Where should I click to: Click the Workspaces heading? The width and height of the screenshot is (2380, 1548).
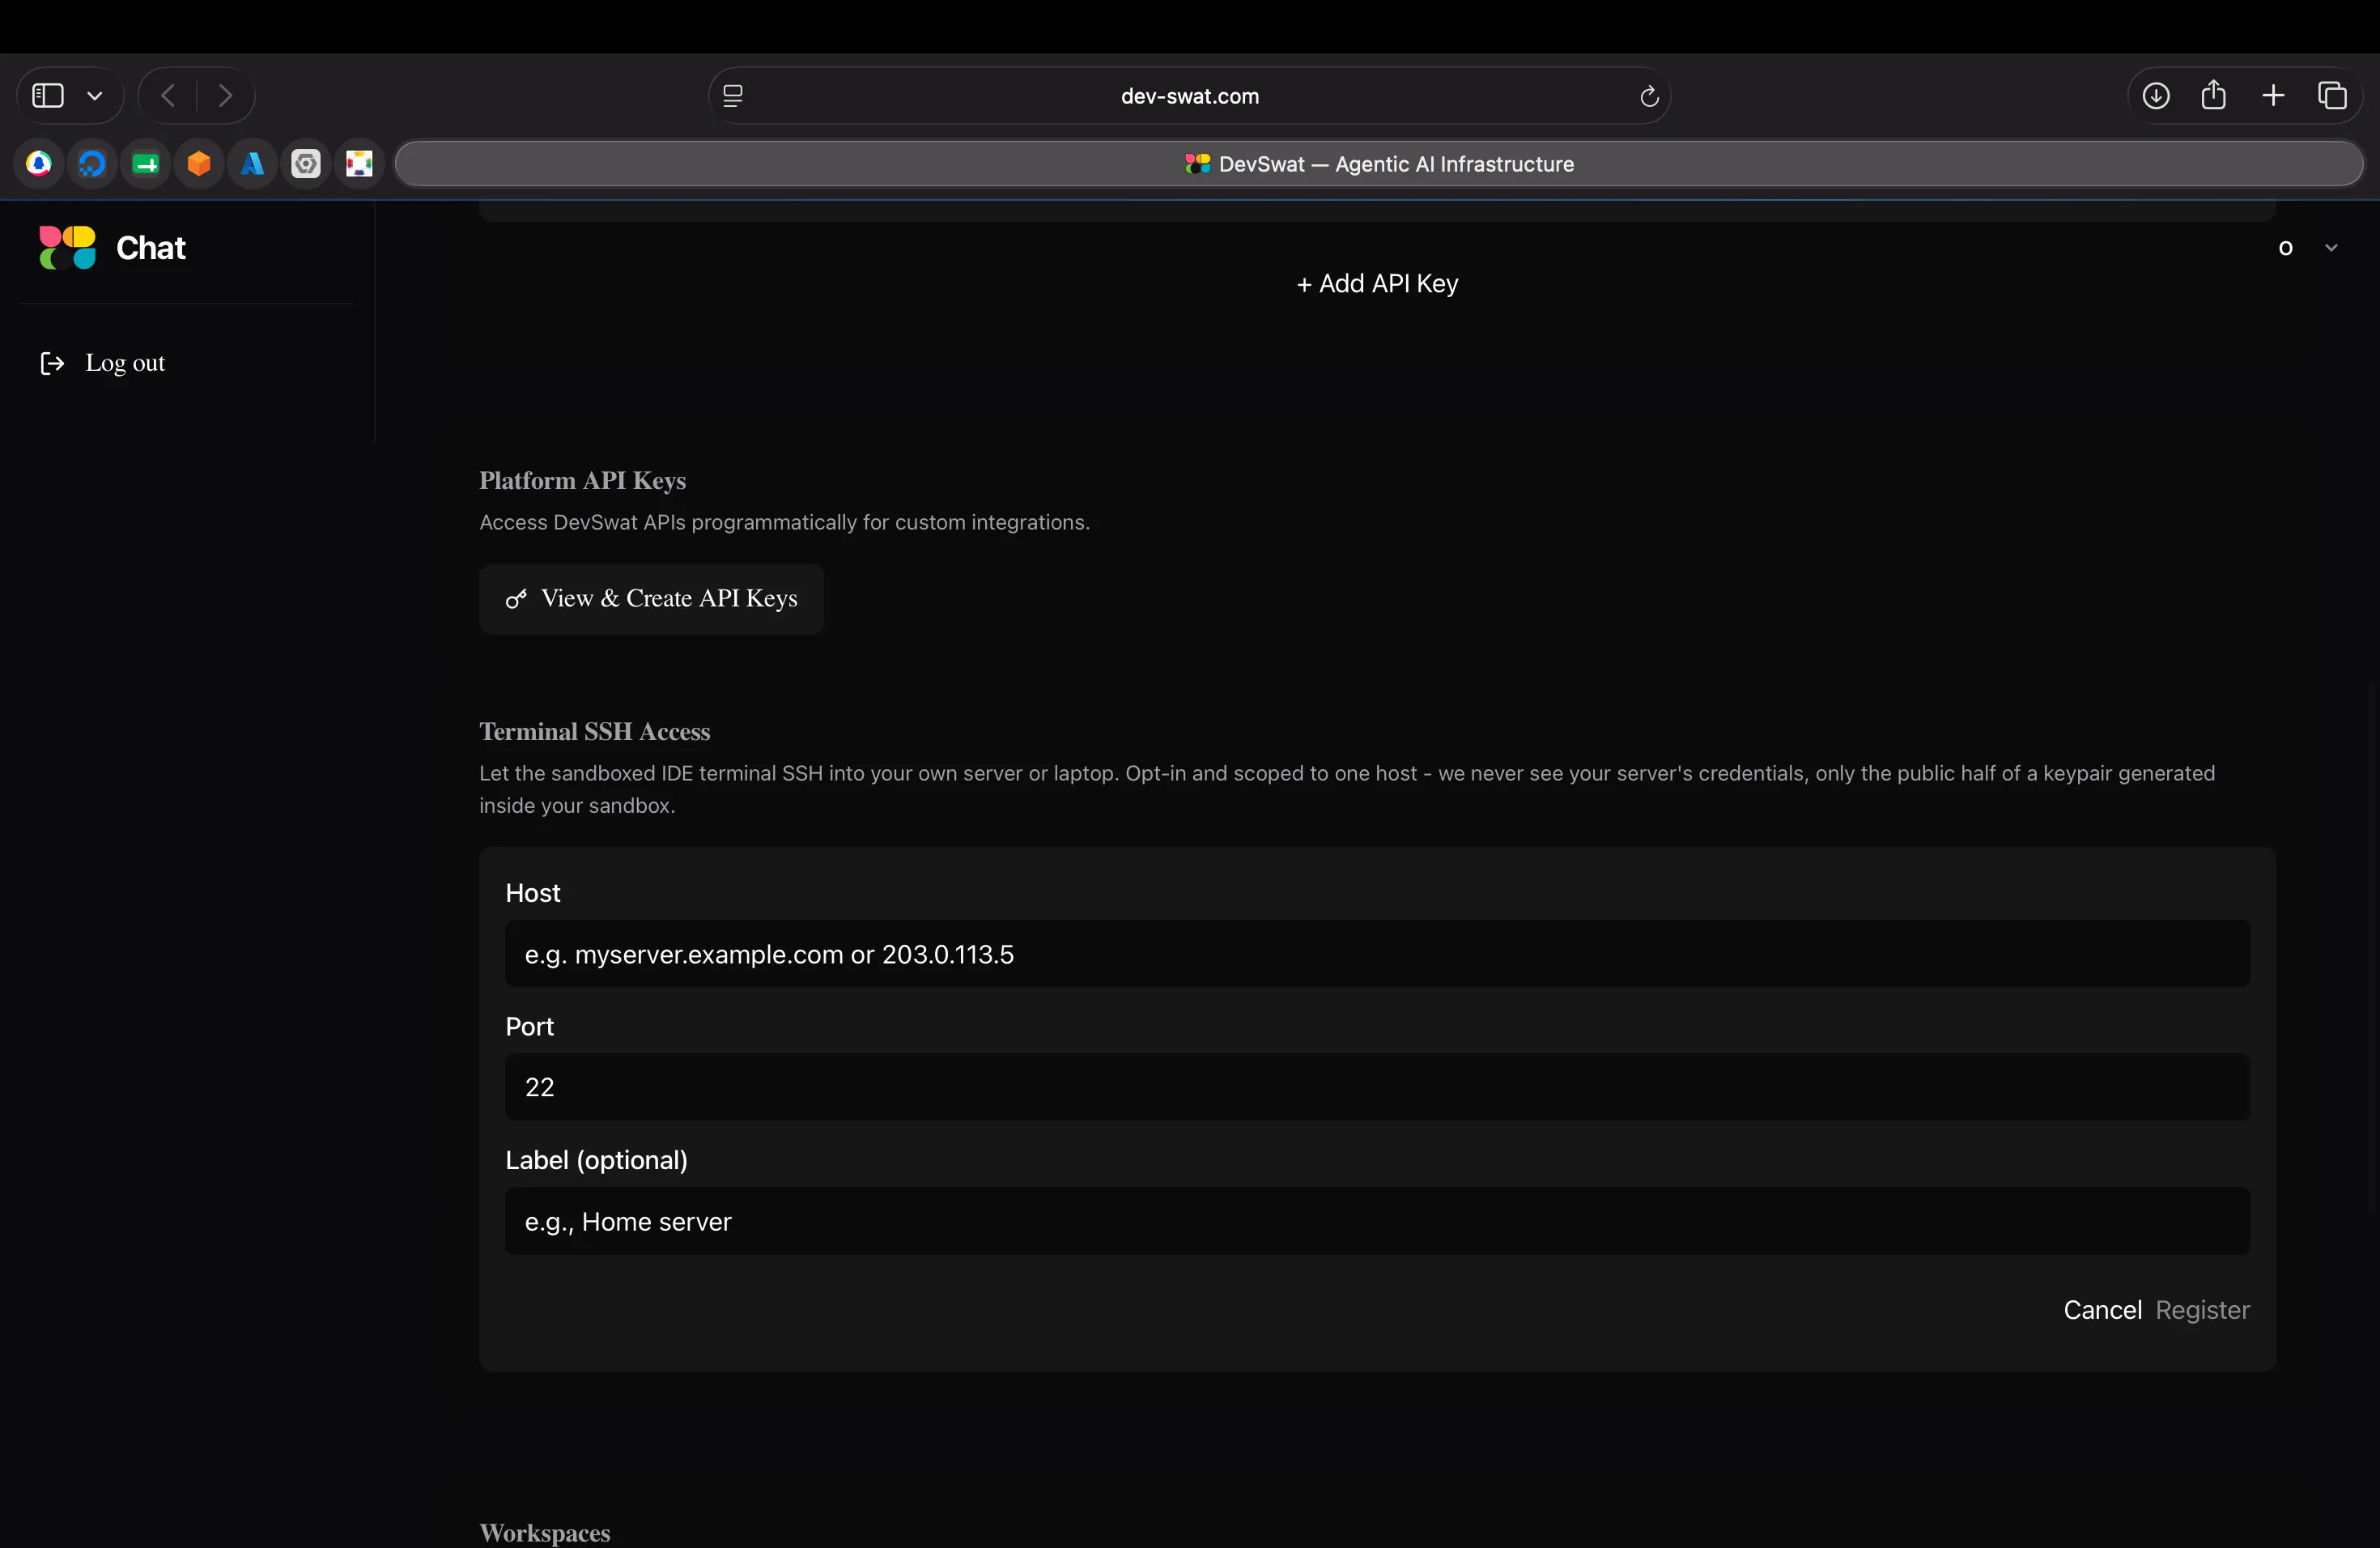click(x=544, y=1533)
